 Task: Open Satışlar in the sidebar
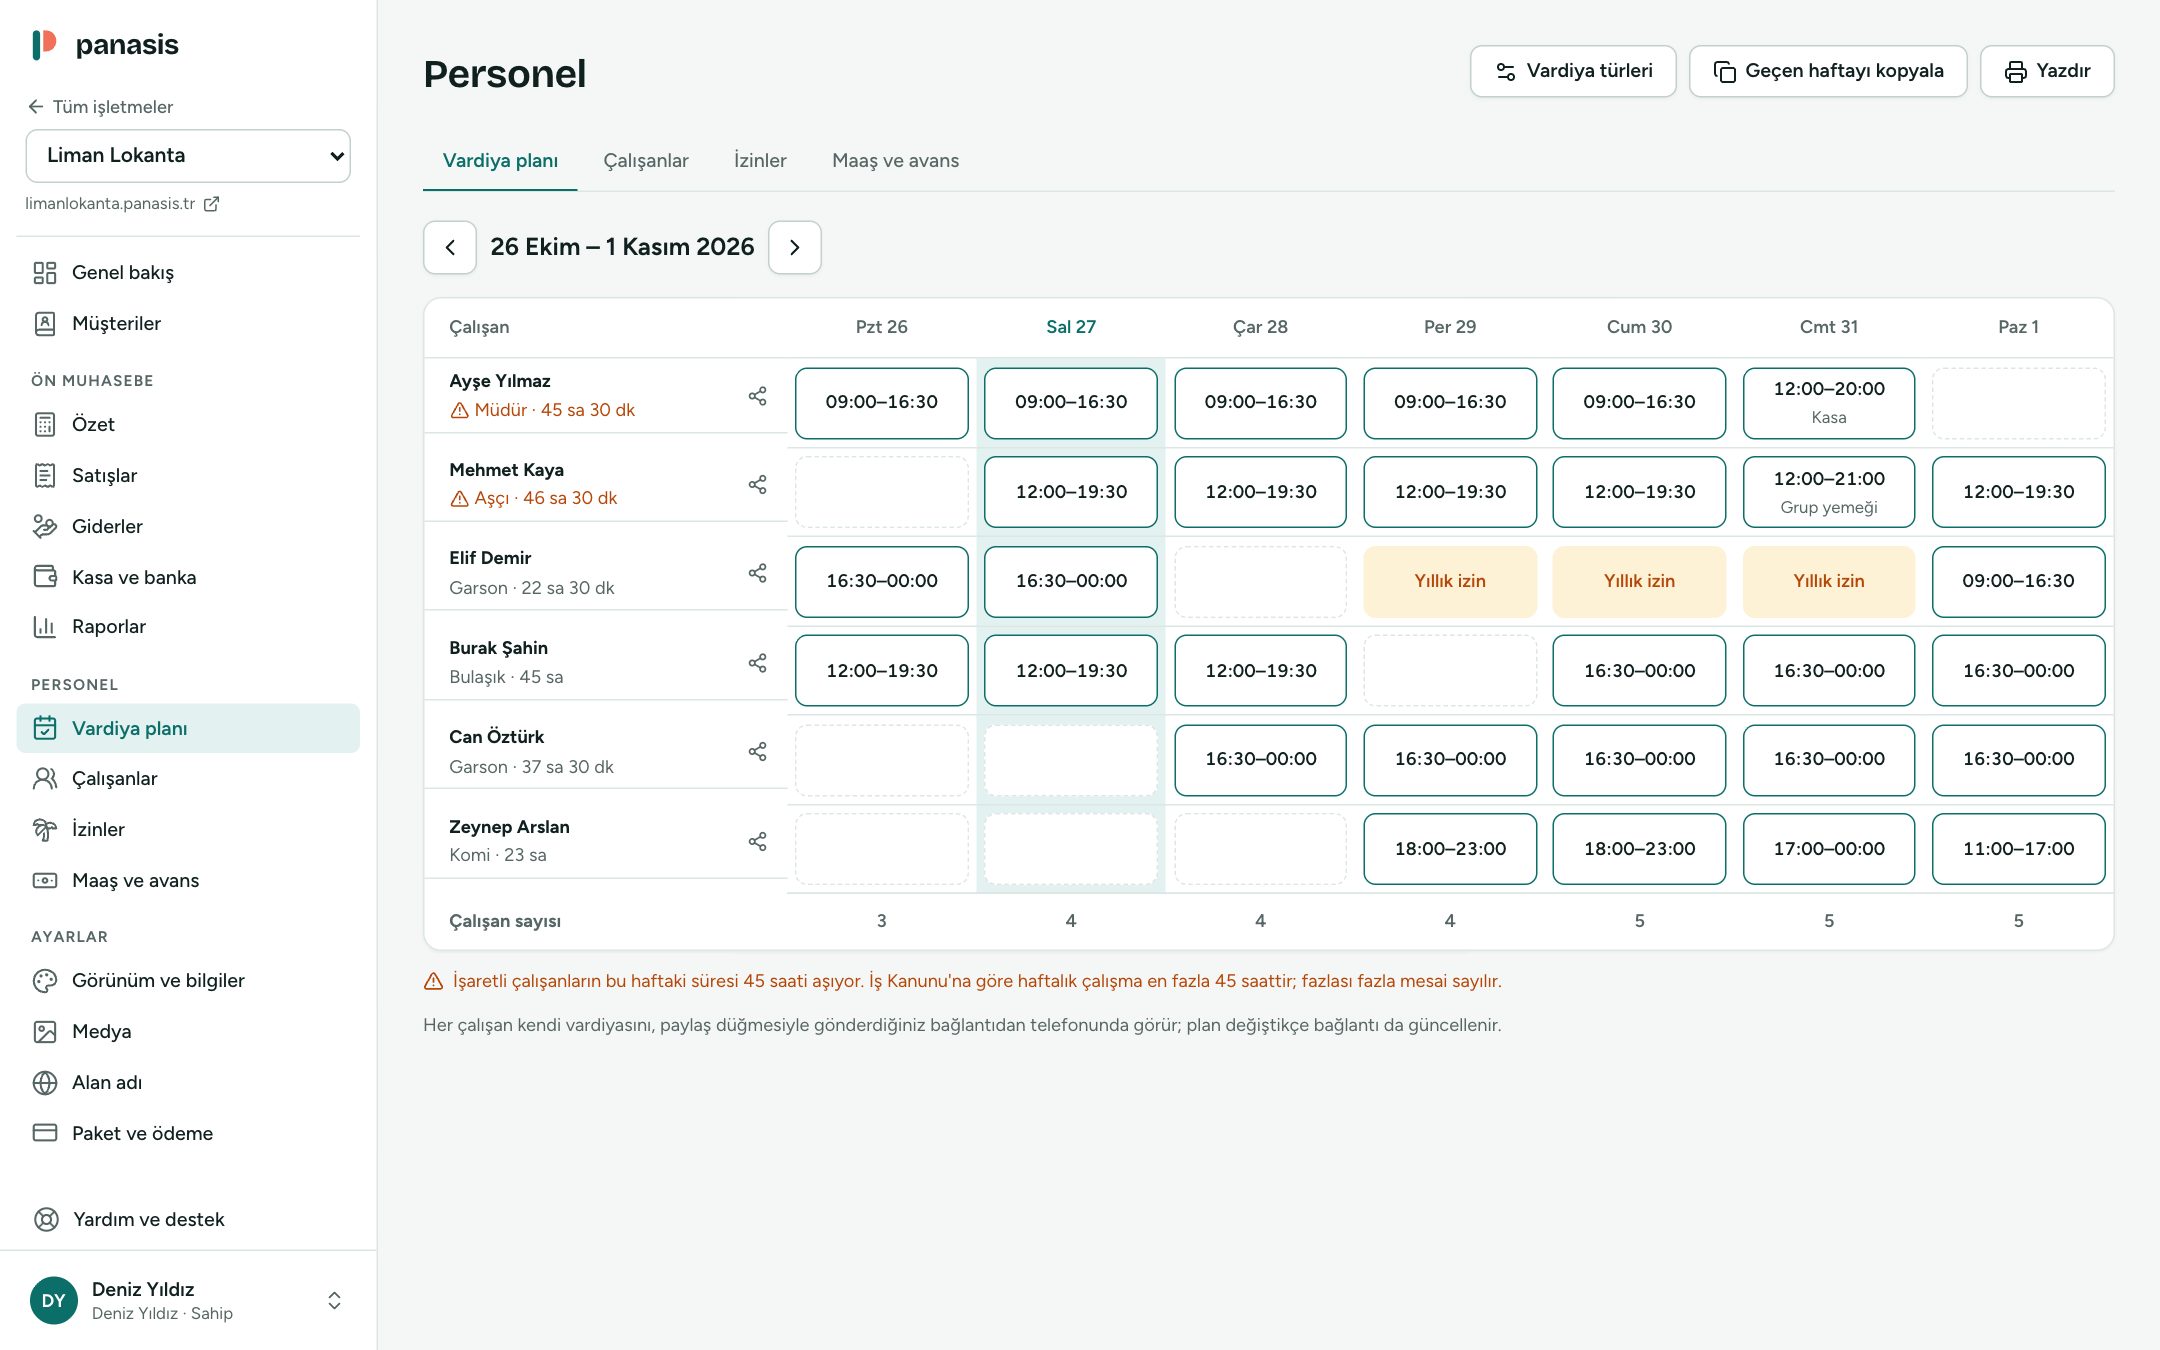point(188,475)
